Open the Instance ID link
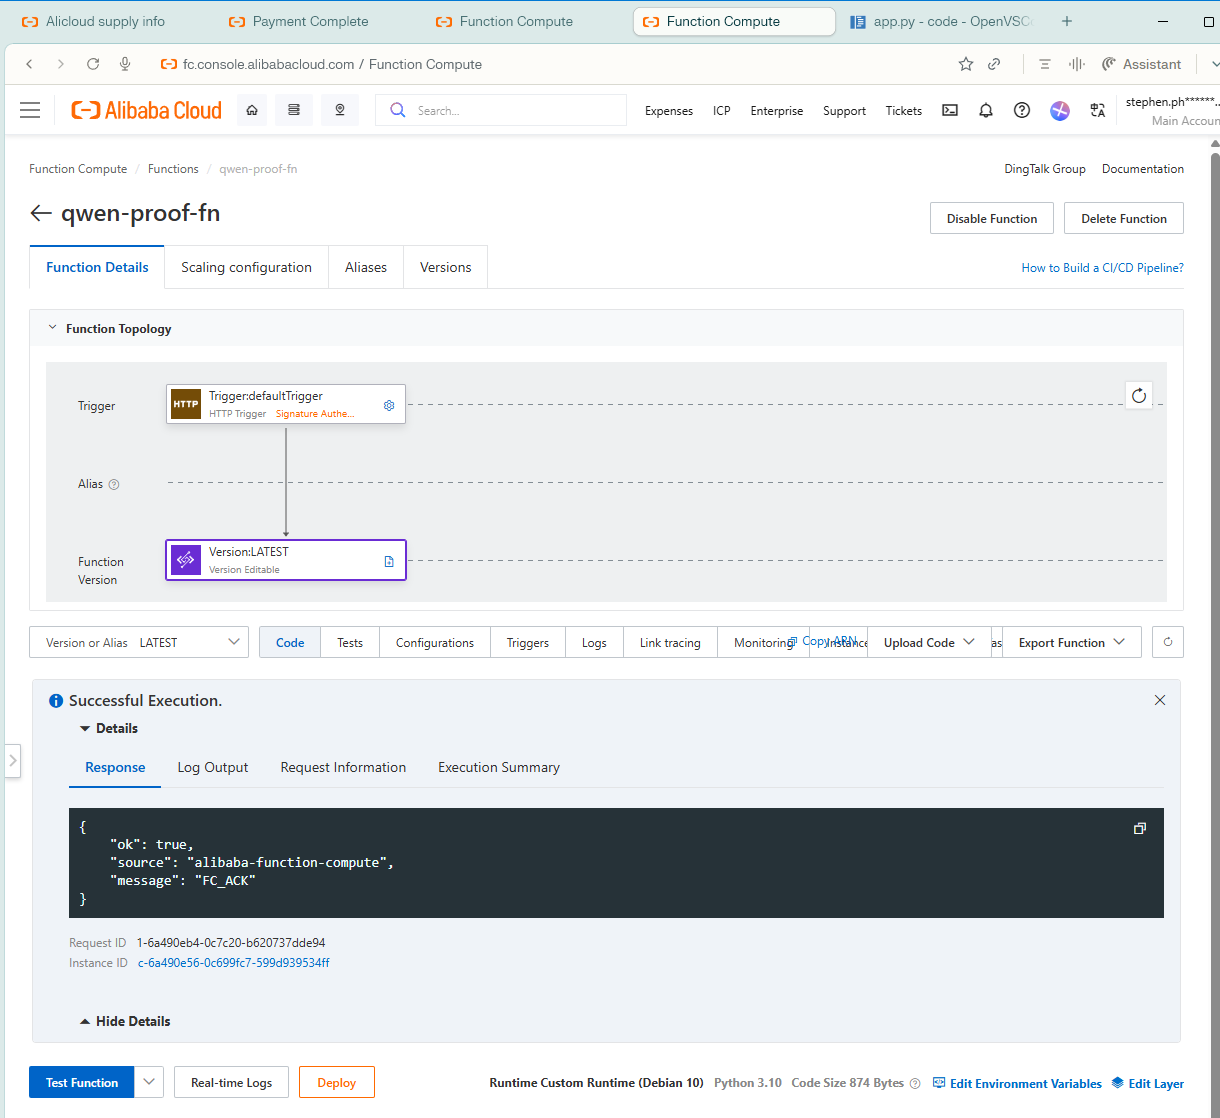The height and width of the screenshot is (1118, 1220). (234, 963)
